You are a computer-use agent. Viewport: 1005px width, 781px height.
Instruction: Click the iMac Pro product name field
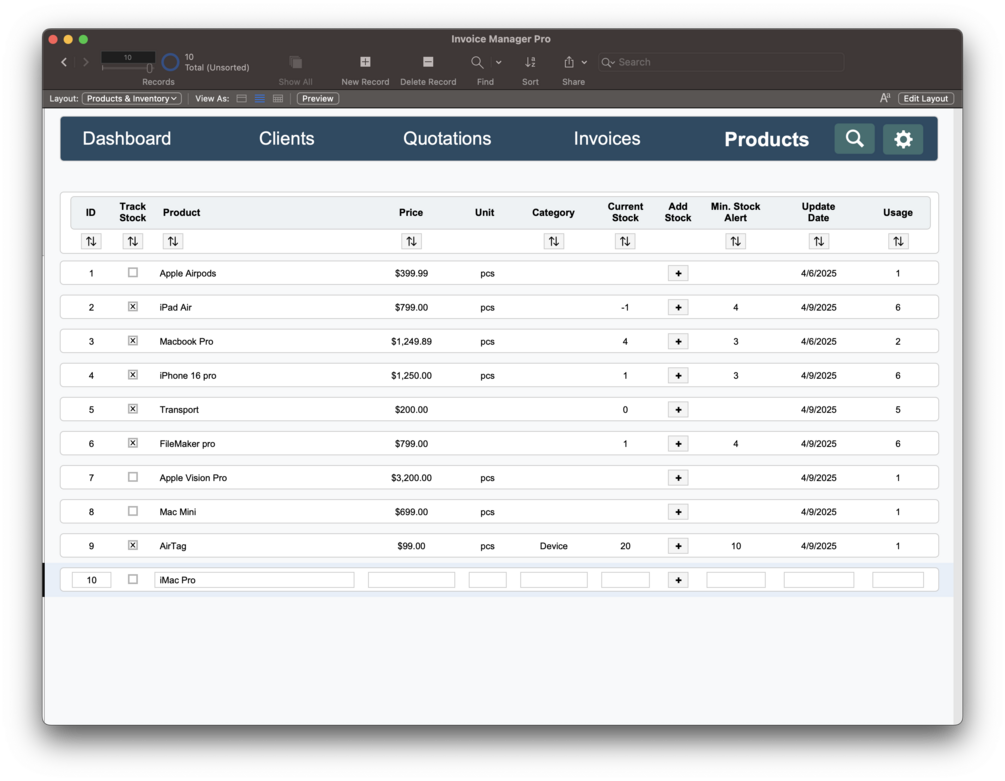(x=254, y=580)
